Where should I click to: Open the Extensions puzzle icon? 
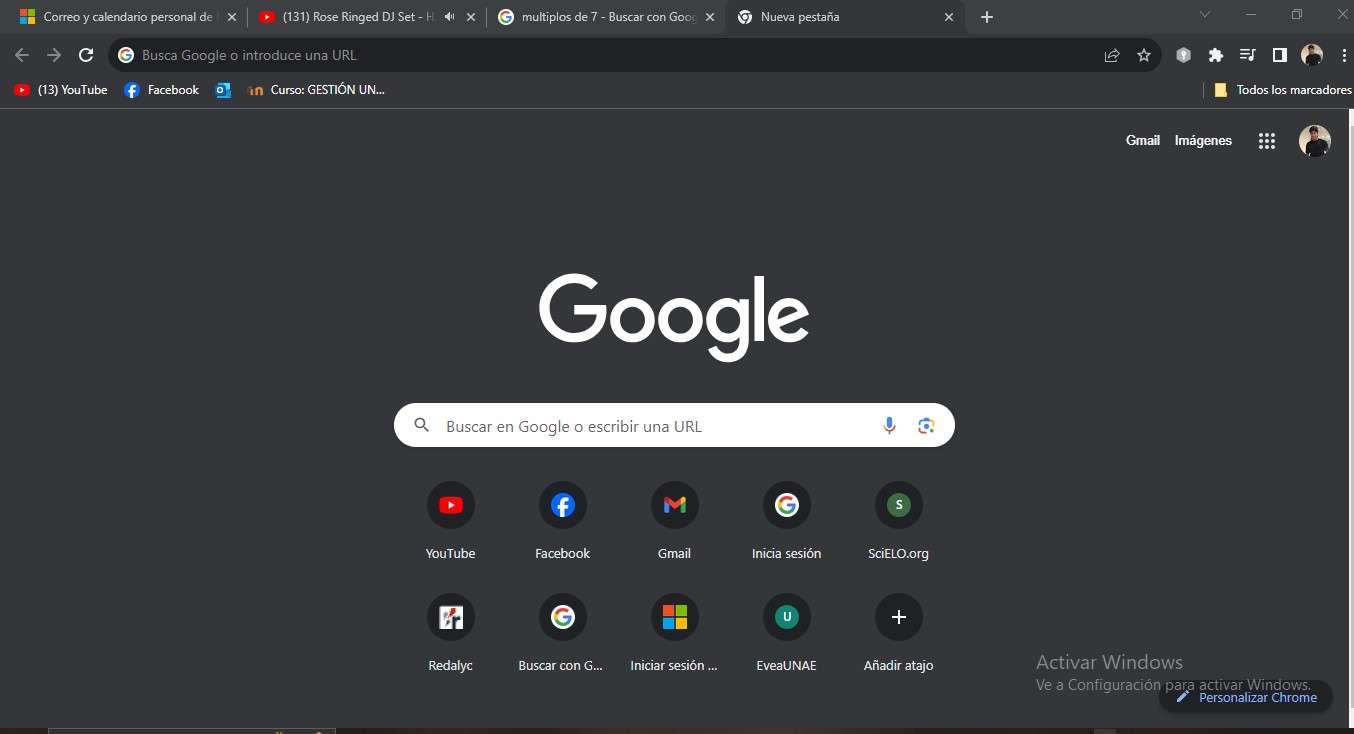(1216, 55)
